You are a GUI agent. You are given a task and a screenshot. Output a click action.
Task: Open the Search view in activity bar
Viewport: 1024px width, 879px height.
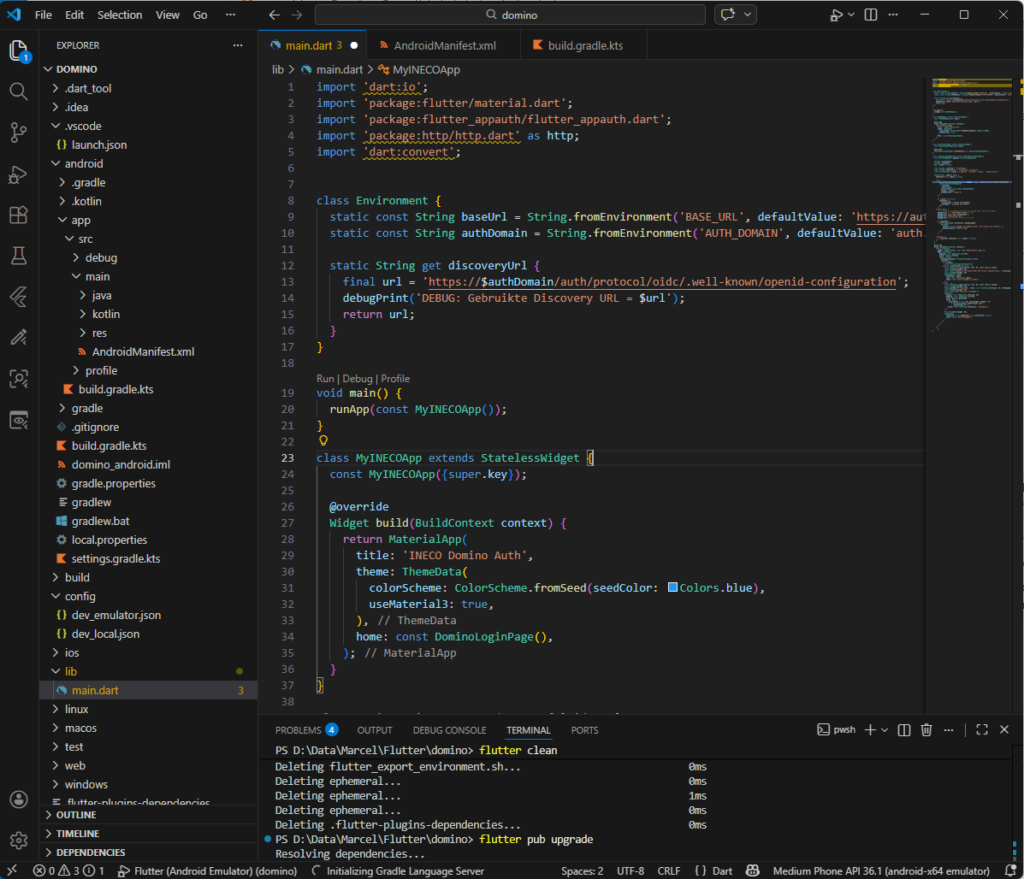[18, 91]
